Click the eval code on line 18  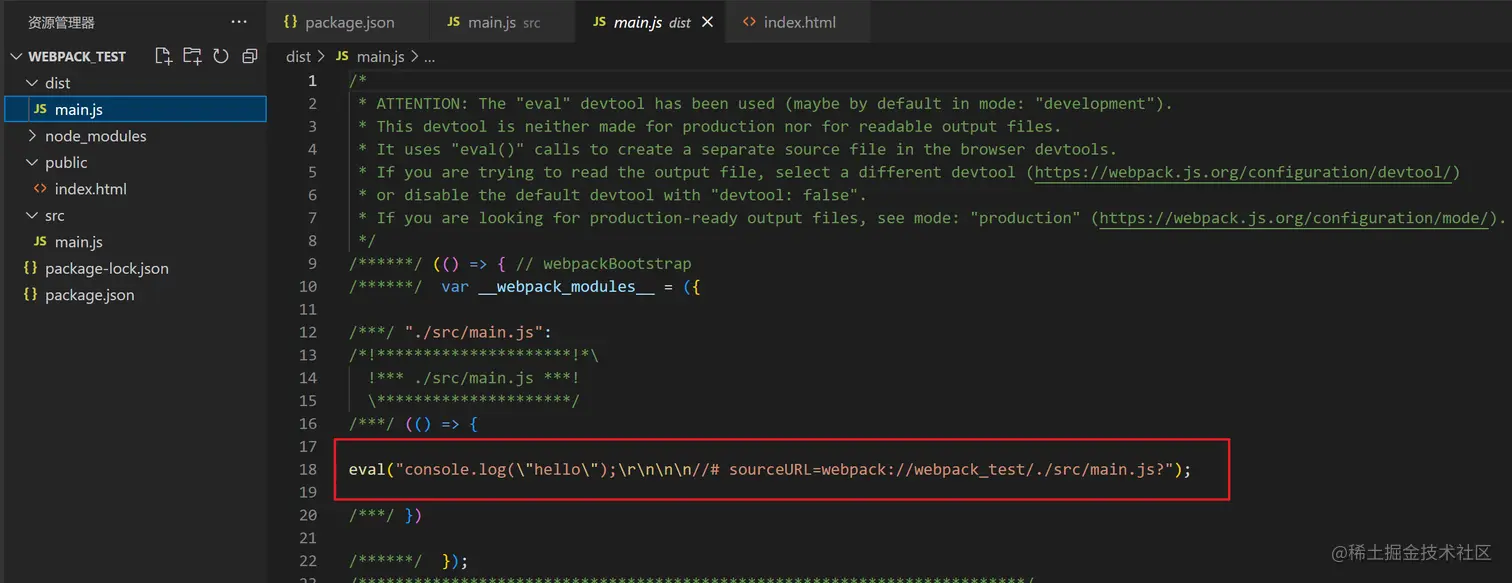(x=770, y=469)
